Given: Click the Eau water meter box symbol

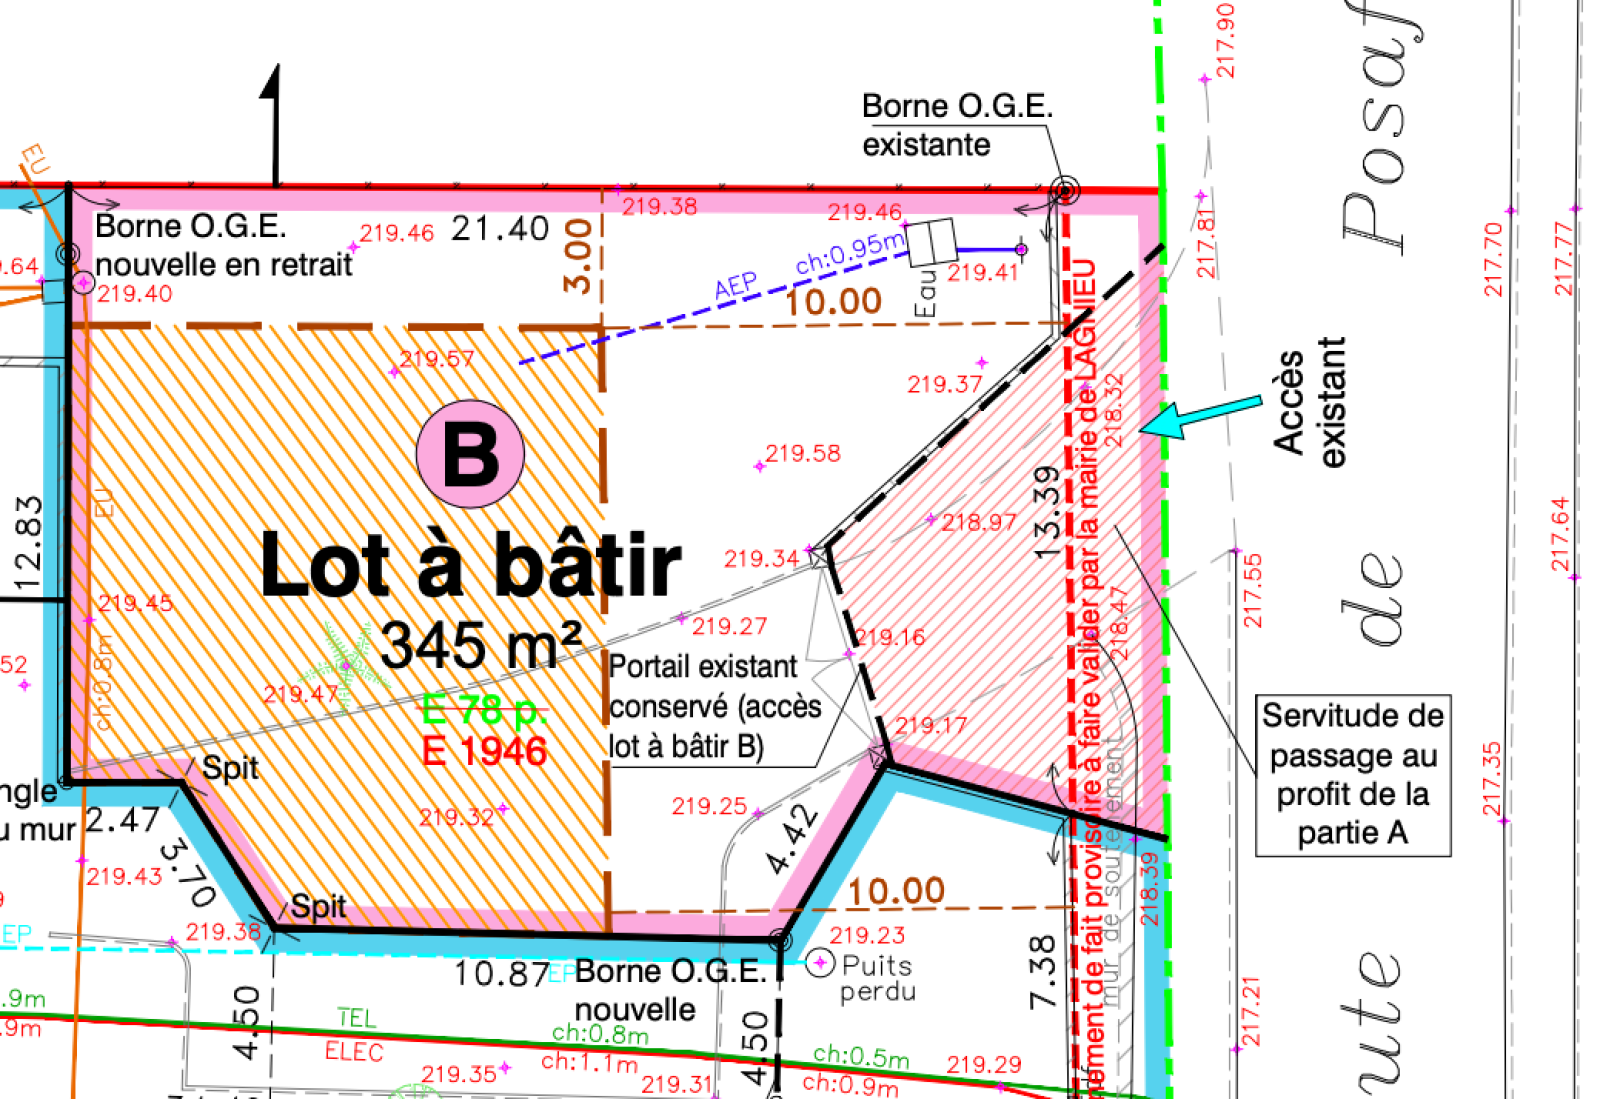Looking at the screenshot, I should tap(932, 243).
